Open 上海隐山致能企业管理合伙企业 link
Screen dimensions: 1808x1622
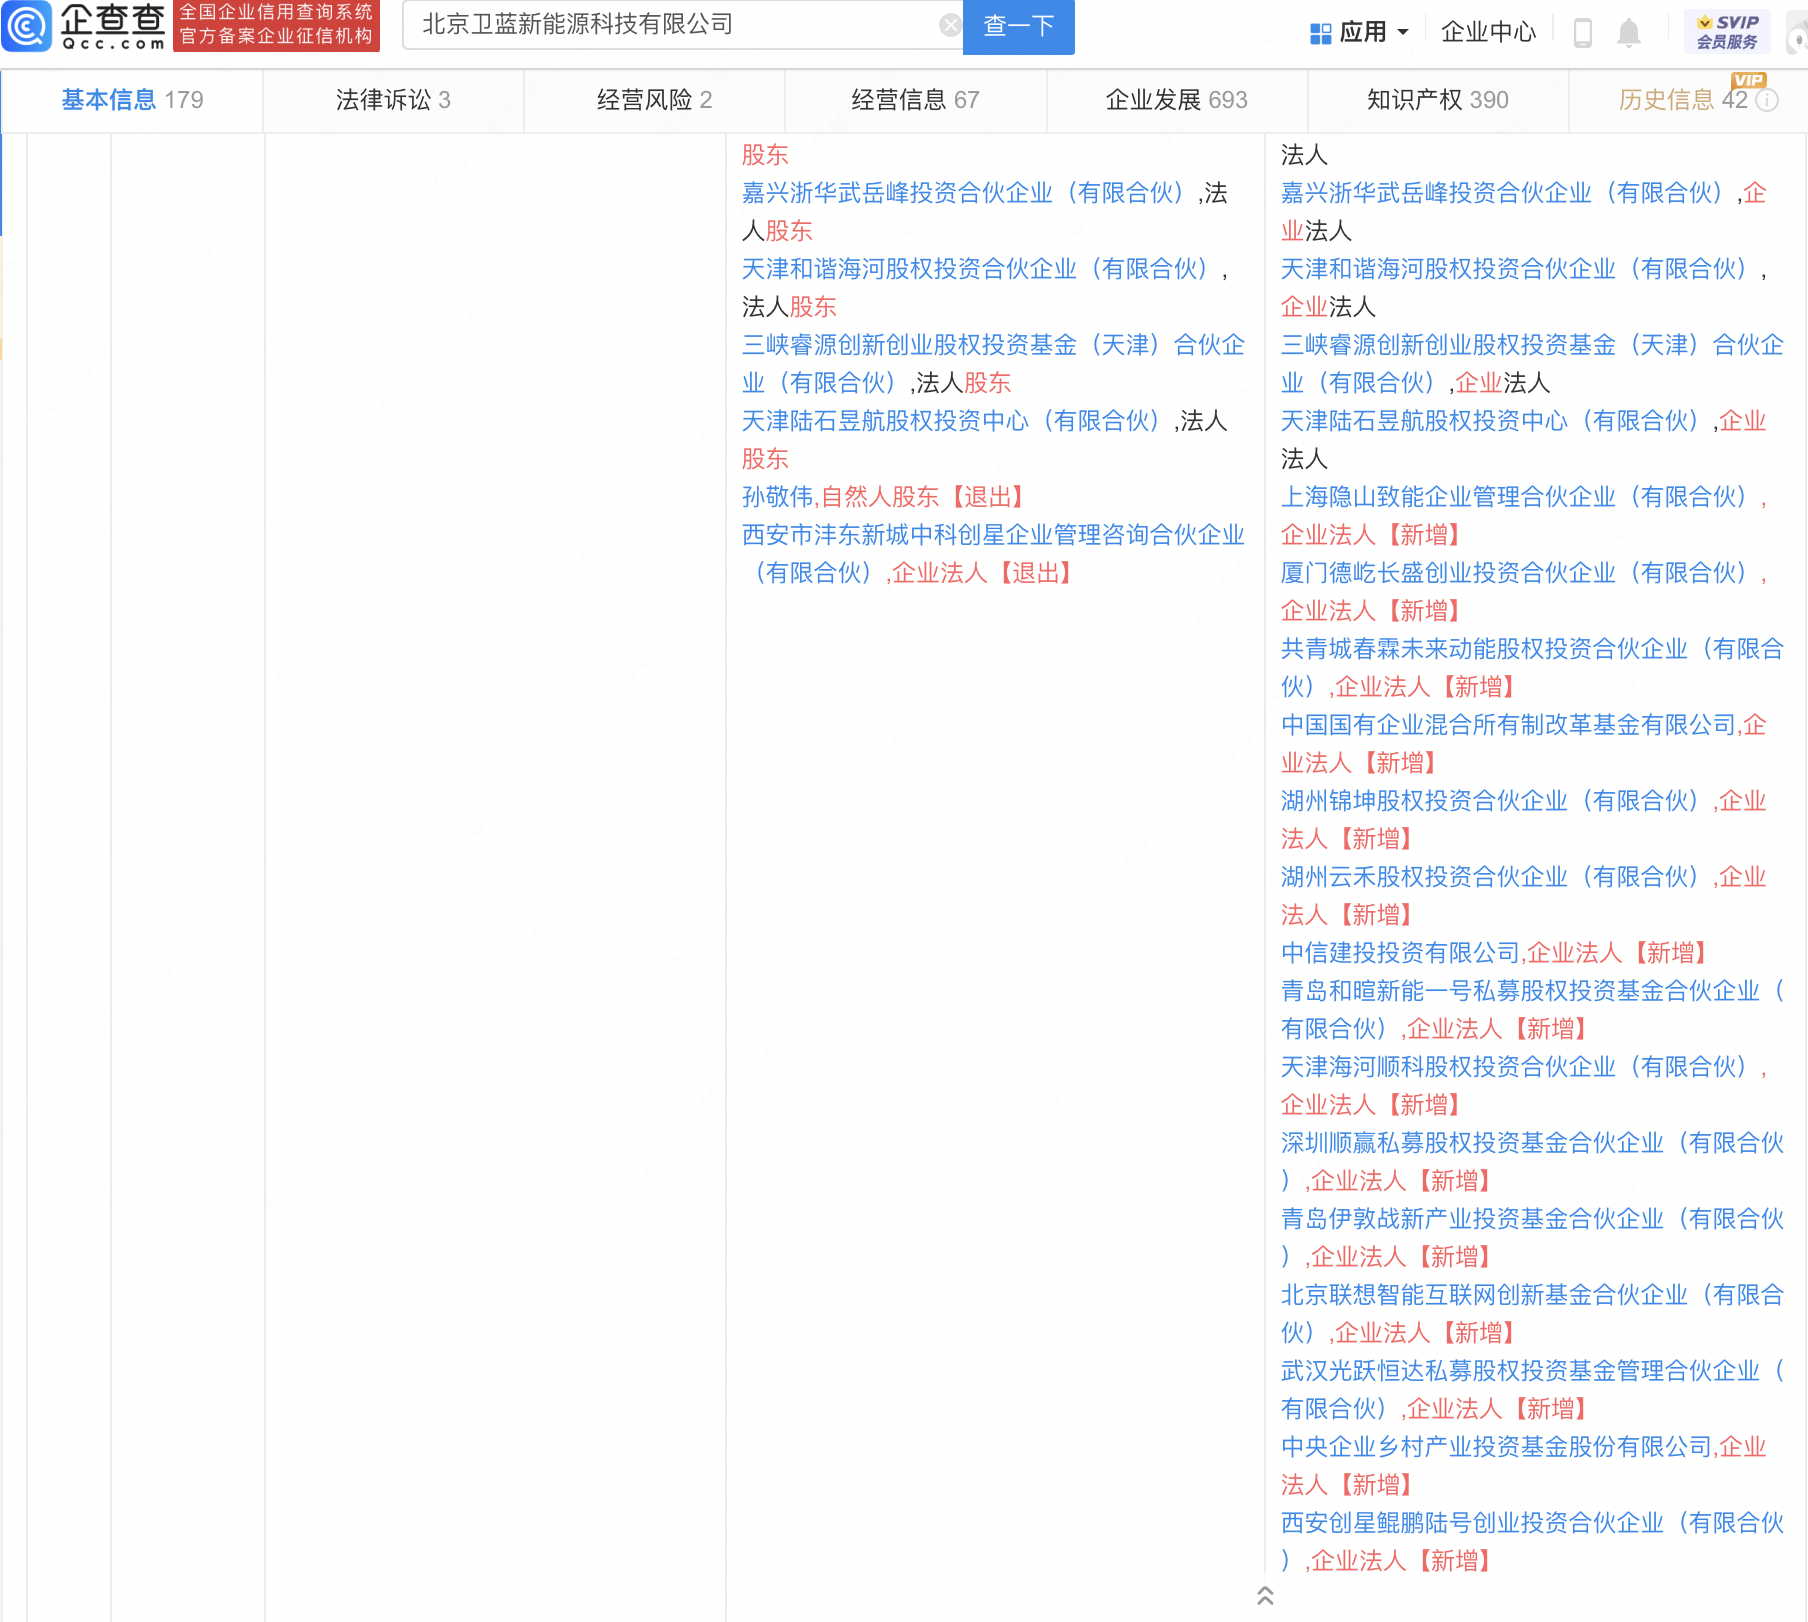pos(1518,497)
